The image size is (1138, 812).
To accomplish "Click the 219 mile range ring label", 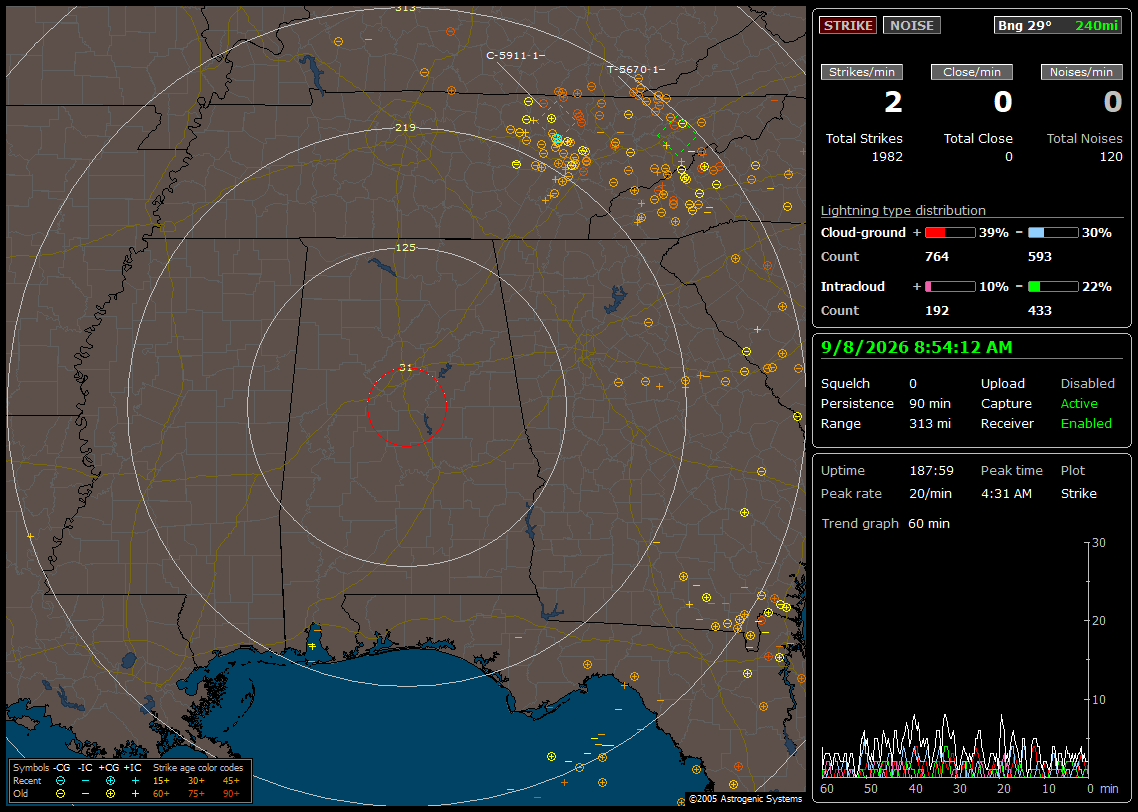I will coord(405,128).
